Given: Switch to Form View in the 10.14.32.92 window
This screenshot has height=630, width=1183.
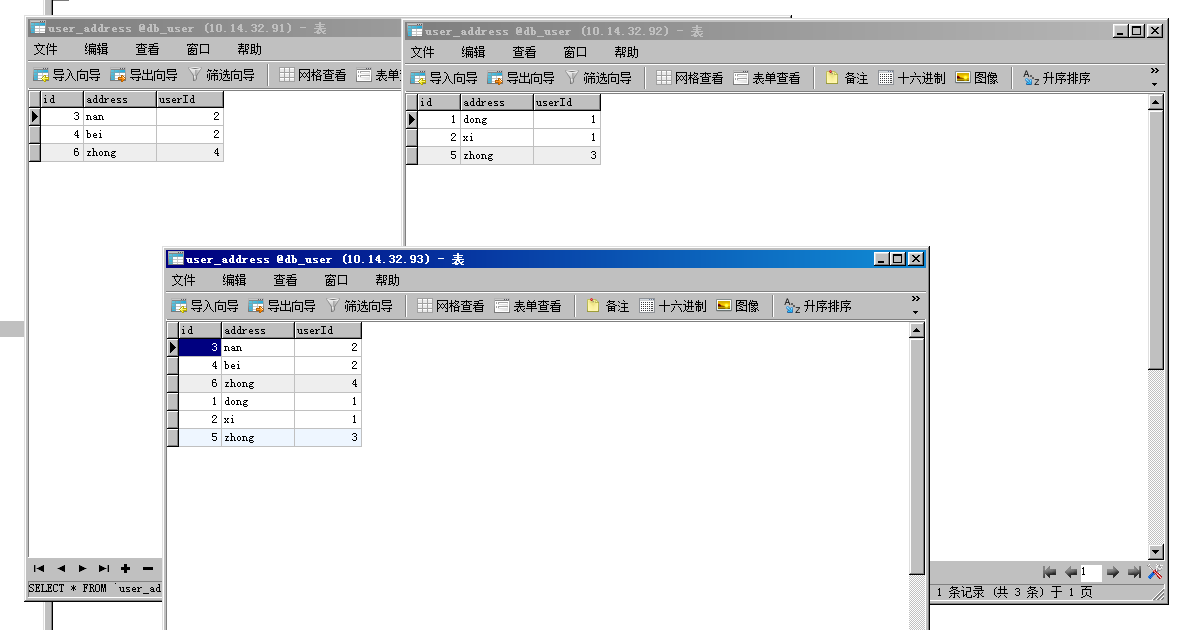Looking at the screenshot, I should pyautogui.click(x=767, y=78).
